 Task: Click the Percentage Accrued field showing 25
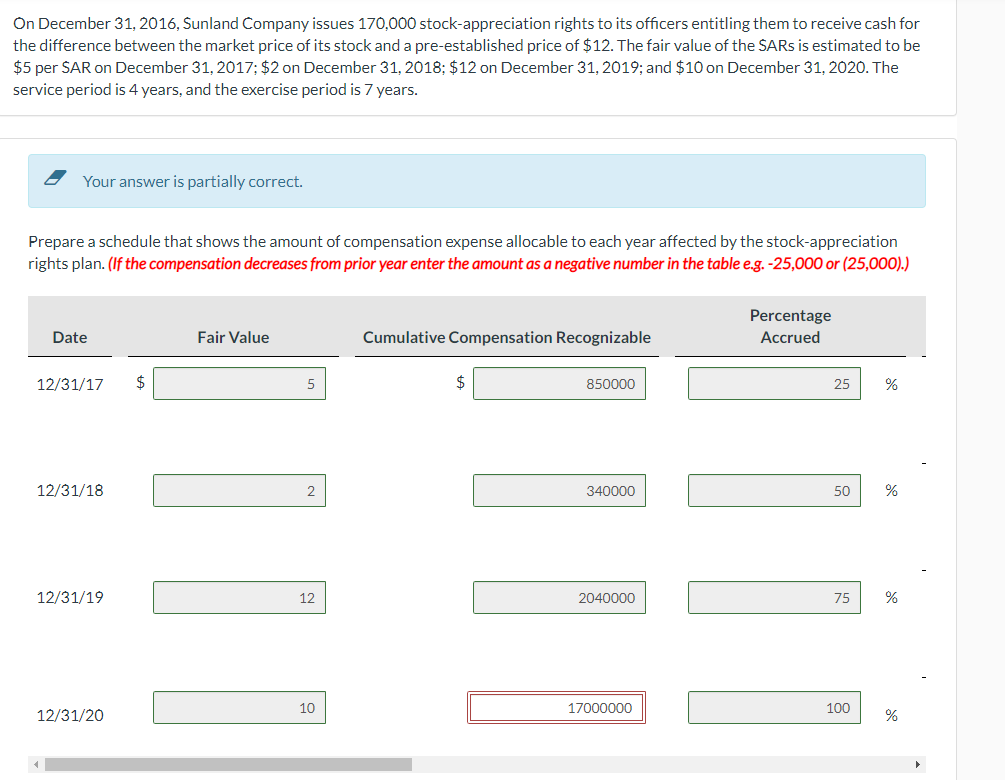pyautogui.click(x=774, y=383)
